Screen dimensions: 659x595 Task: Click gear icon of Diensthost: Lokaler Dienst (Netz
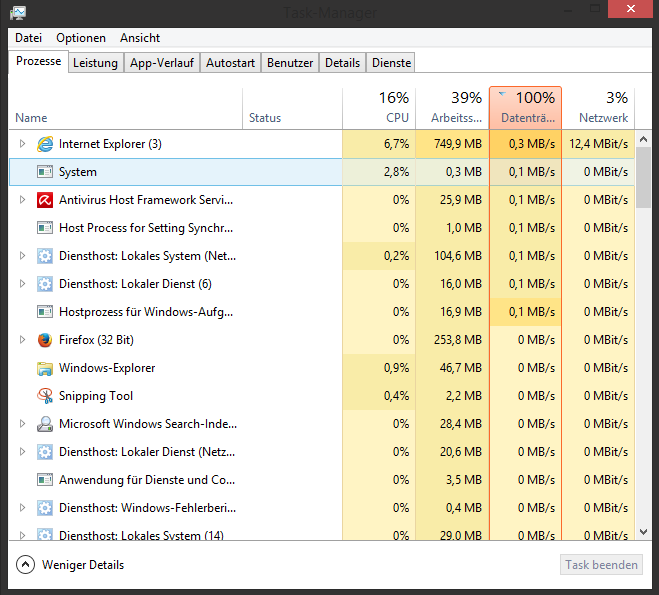click(45, 452)
